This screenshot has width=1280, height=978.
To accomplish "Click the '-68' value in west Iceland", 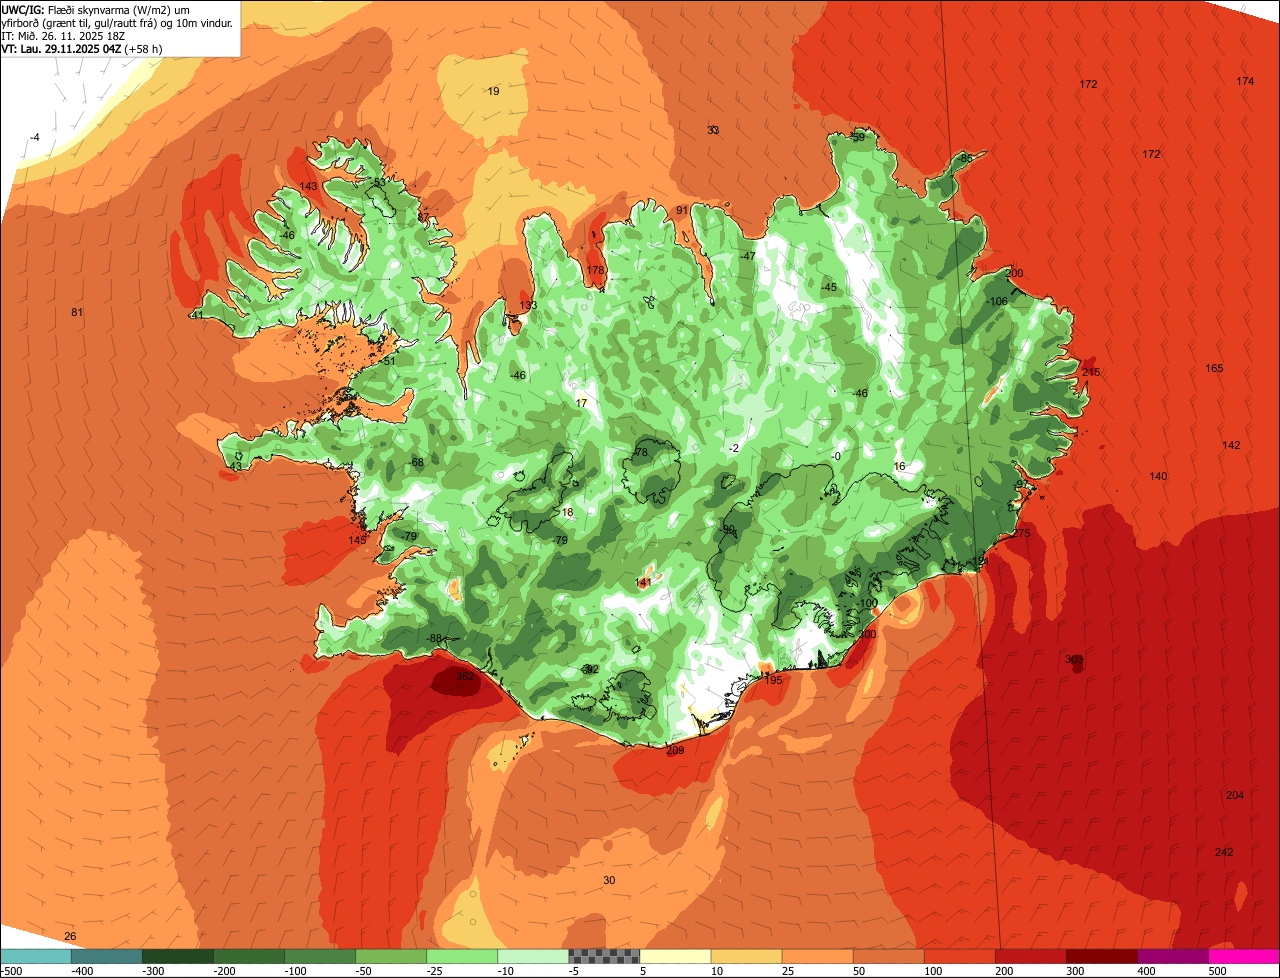I will click(416, 462).
